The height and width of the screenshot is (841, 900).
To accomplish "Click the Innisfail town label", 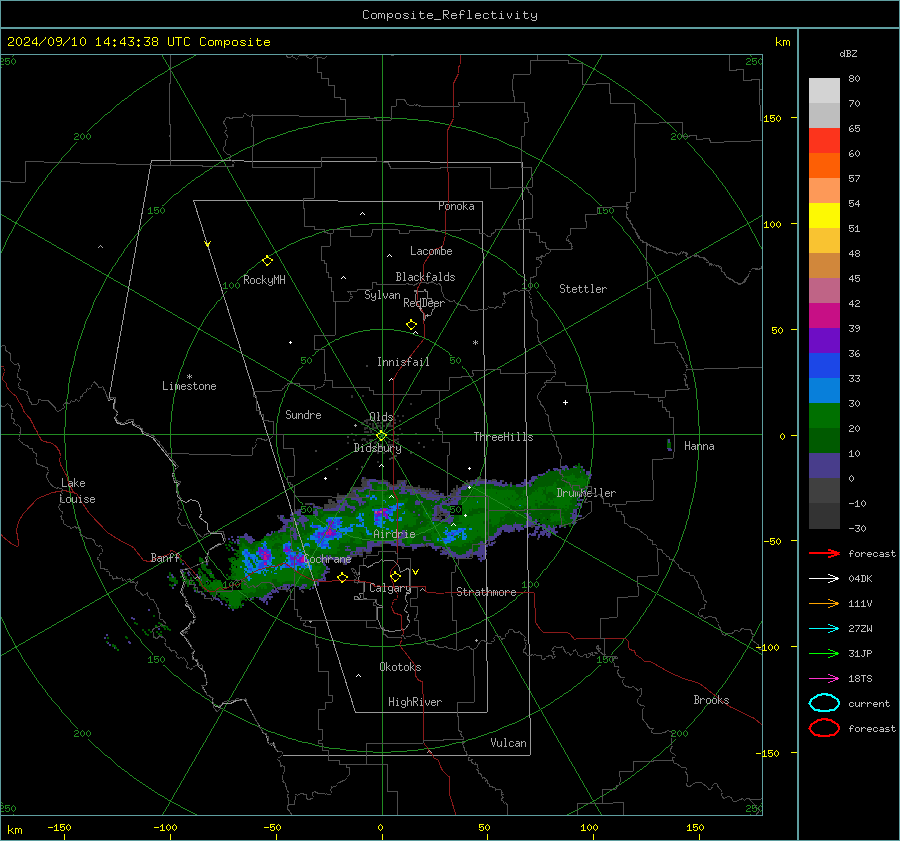I will click(x=403, y=362).
